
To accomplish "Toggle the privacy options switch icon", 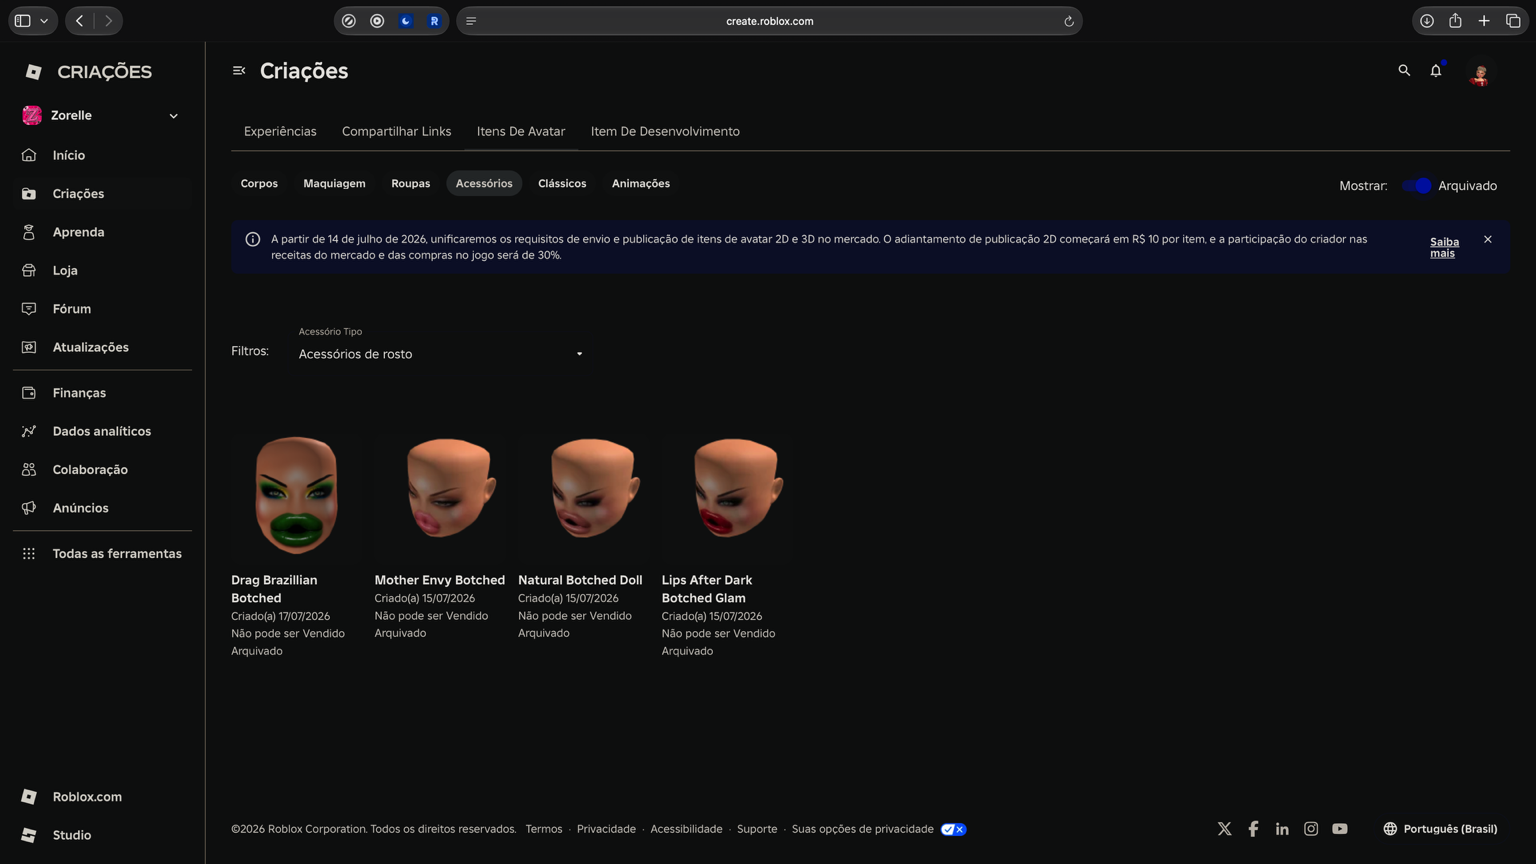I will coord(954,829).
